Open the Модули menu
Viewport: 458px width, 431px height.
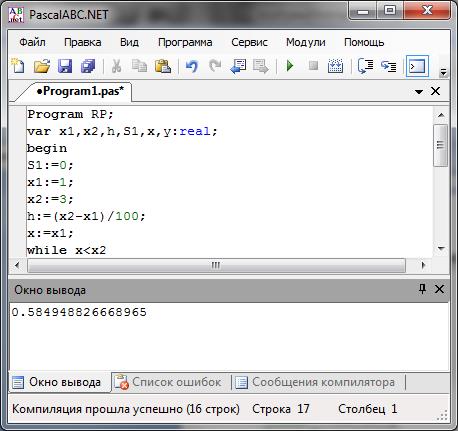306,42
